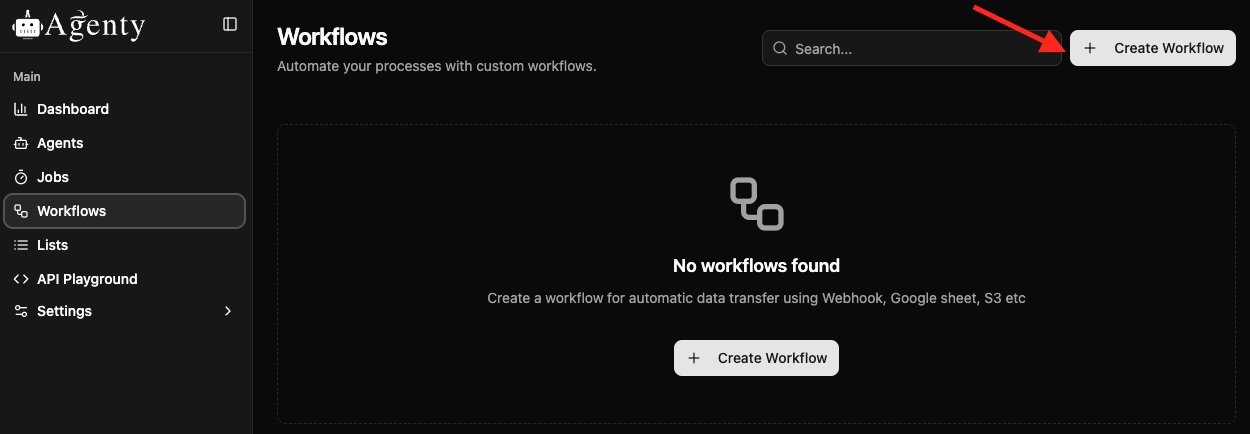Screen dimensions: 1250x434
Task: Focus the Search input field
Action: [920, 48]
